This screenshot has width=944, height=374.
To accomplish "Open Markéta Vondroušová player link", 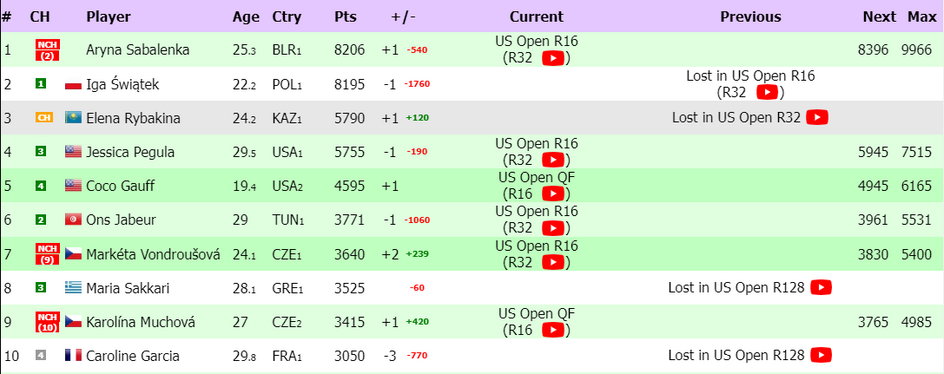I will [x=153, y=254].
